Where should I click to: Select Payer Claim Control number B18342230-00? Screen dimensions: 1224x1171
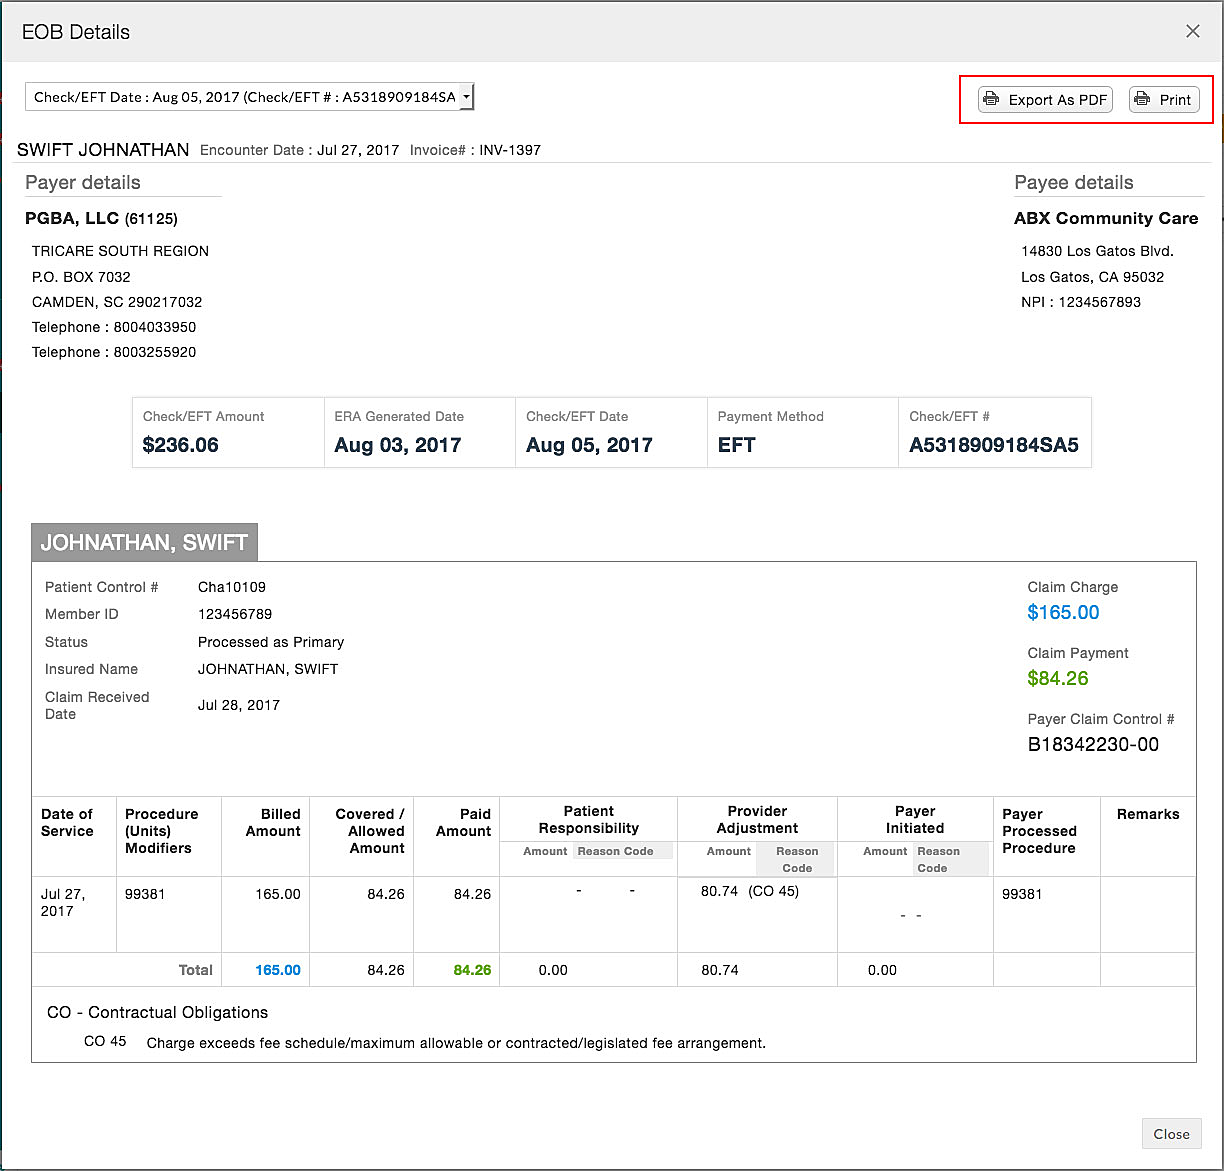1093,744
